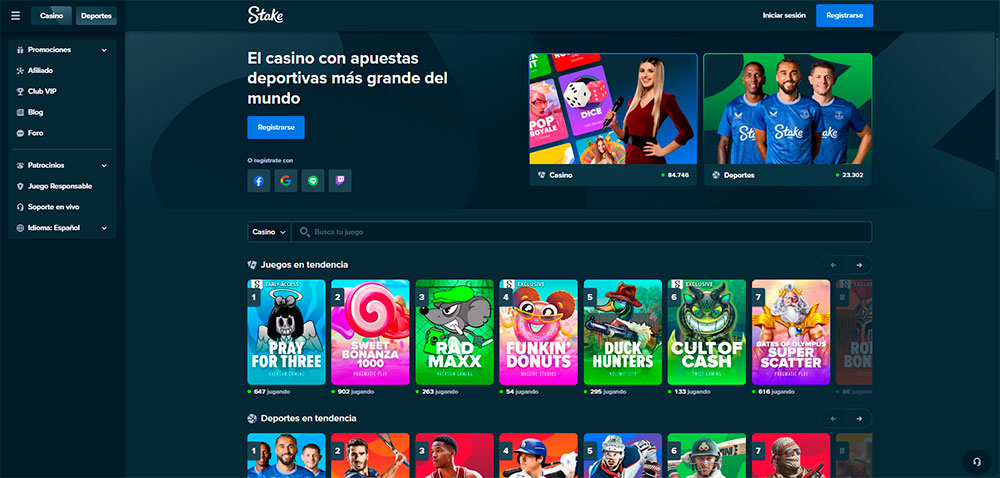
Task: Focus the Busca tu juego search field
Action: (x=582, y=232)
